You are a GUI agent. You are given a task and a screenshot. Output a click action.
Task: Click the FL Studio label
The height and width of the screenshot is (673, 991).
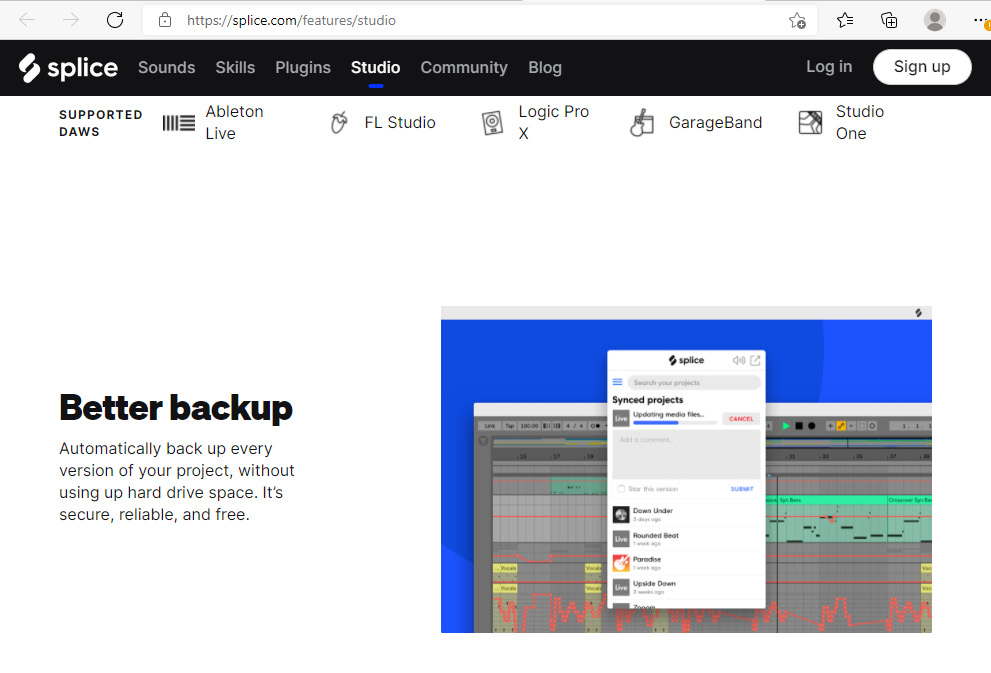400,123
